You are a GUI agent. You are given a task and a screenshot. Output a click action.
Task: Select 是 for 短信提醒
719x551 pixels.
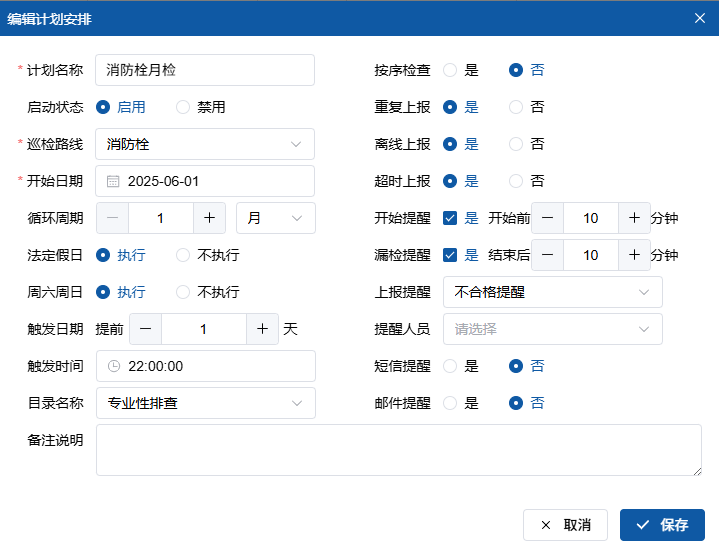tap(450, 366)
